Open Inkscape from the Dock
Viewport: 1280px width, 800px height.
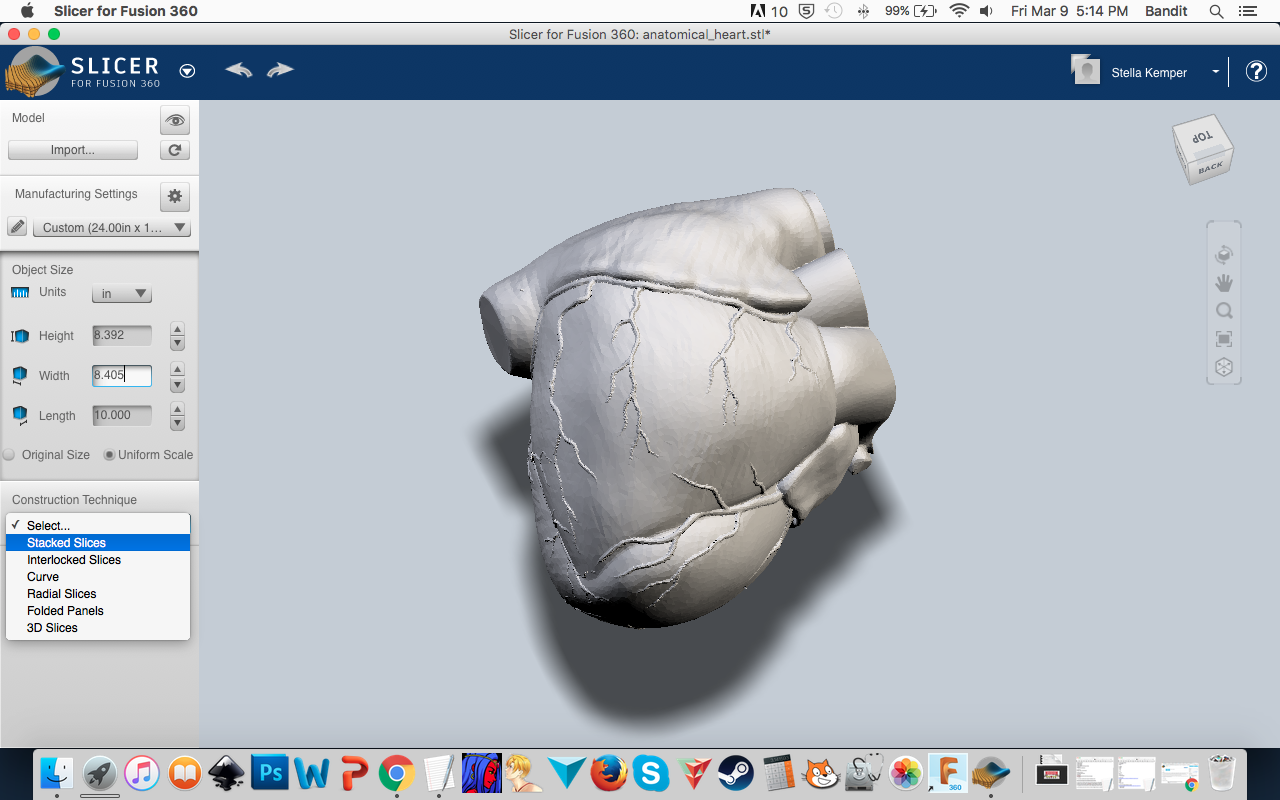tap(227, 773)
